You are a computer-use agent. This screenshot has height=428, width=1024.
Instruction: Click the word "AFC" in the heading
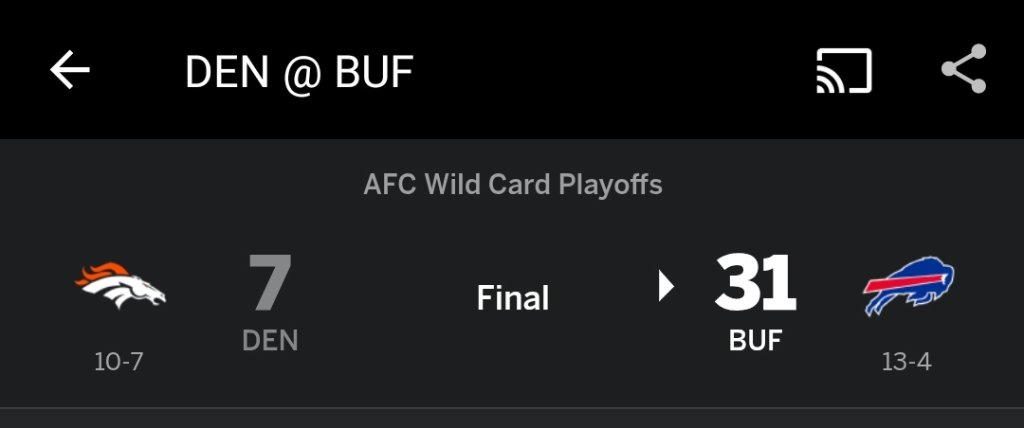point(389,185)
